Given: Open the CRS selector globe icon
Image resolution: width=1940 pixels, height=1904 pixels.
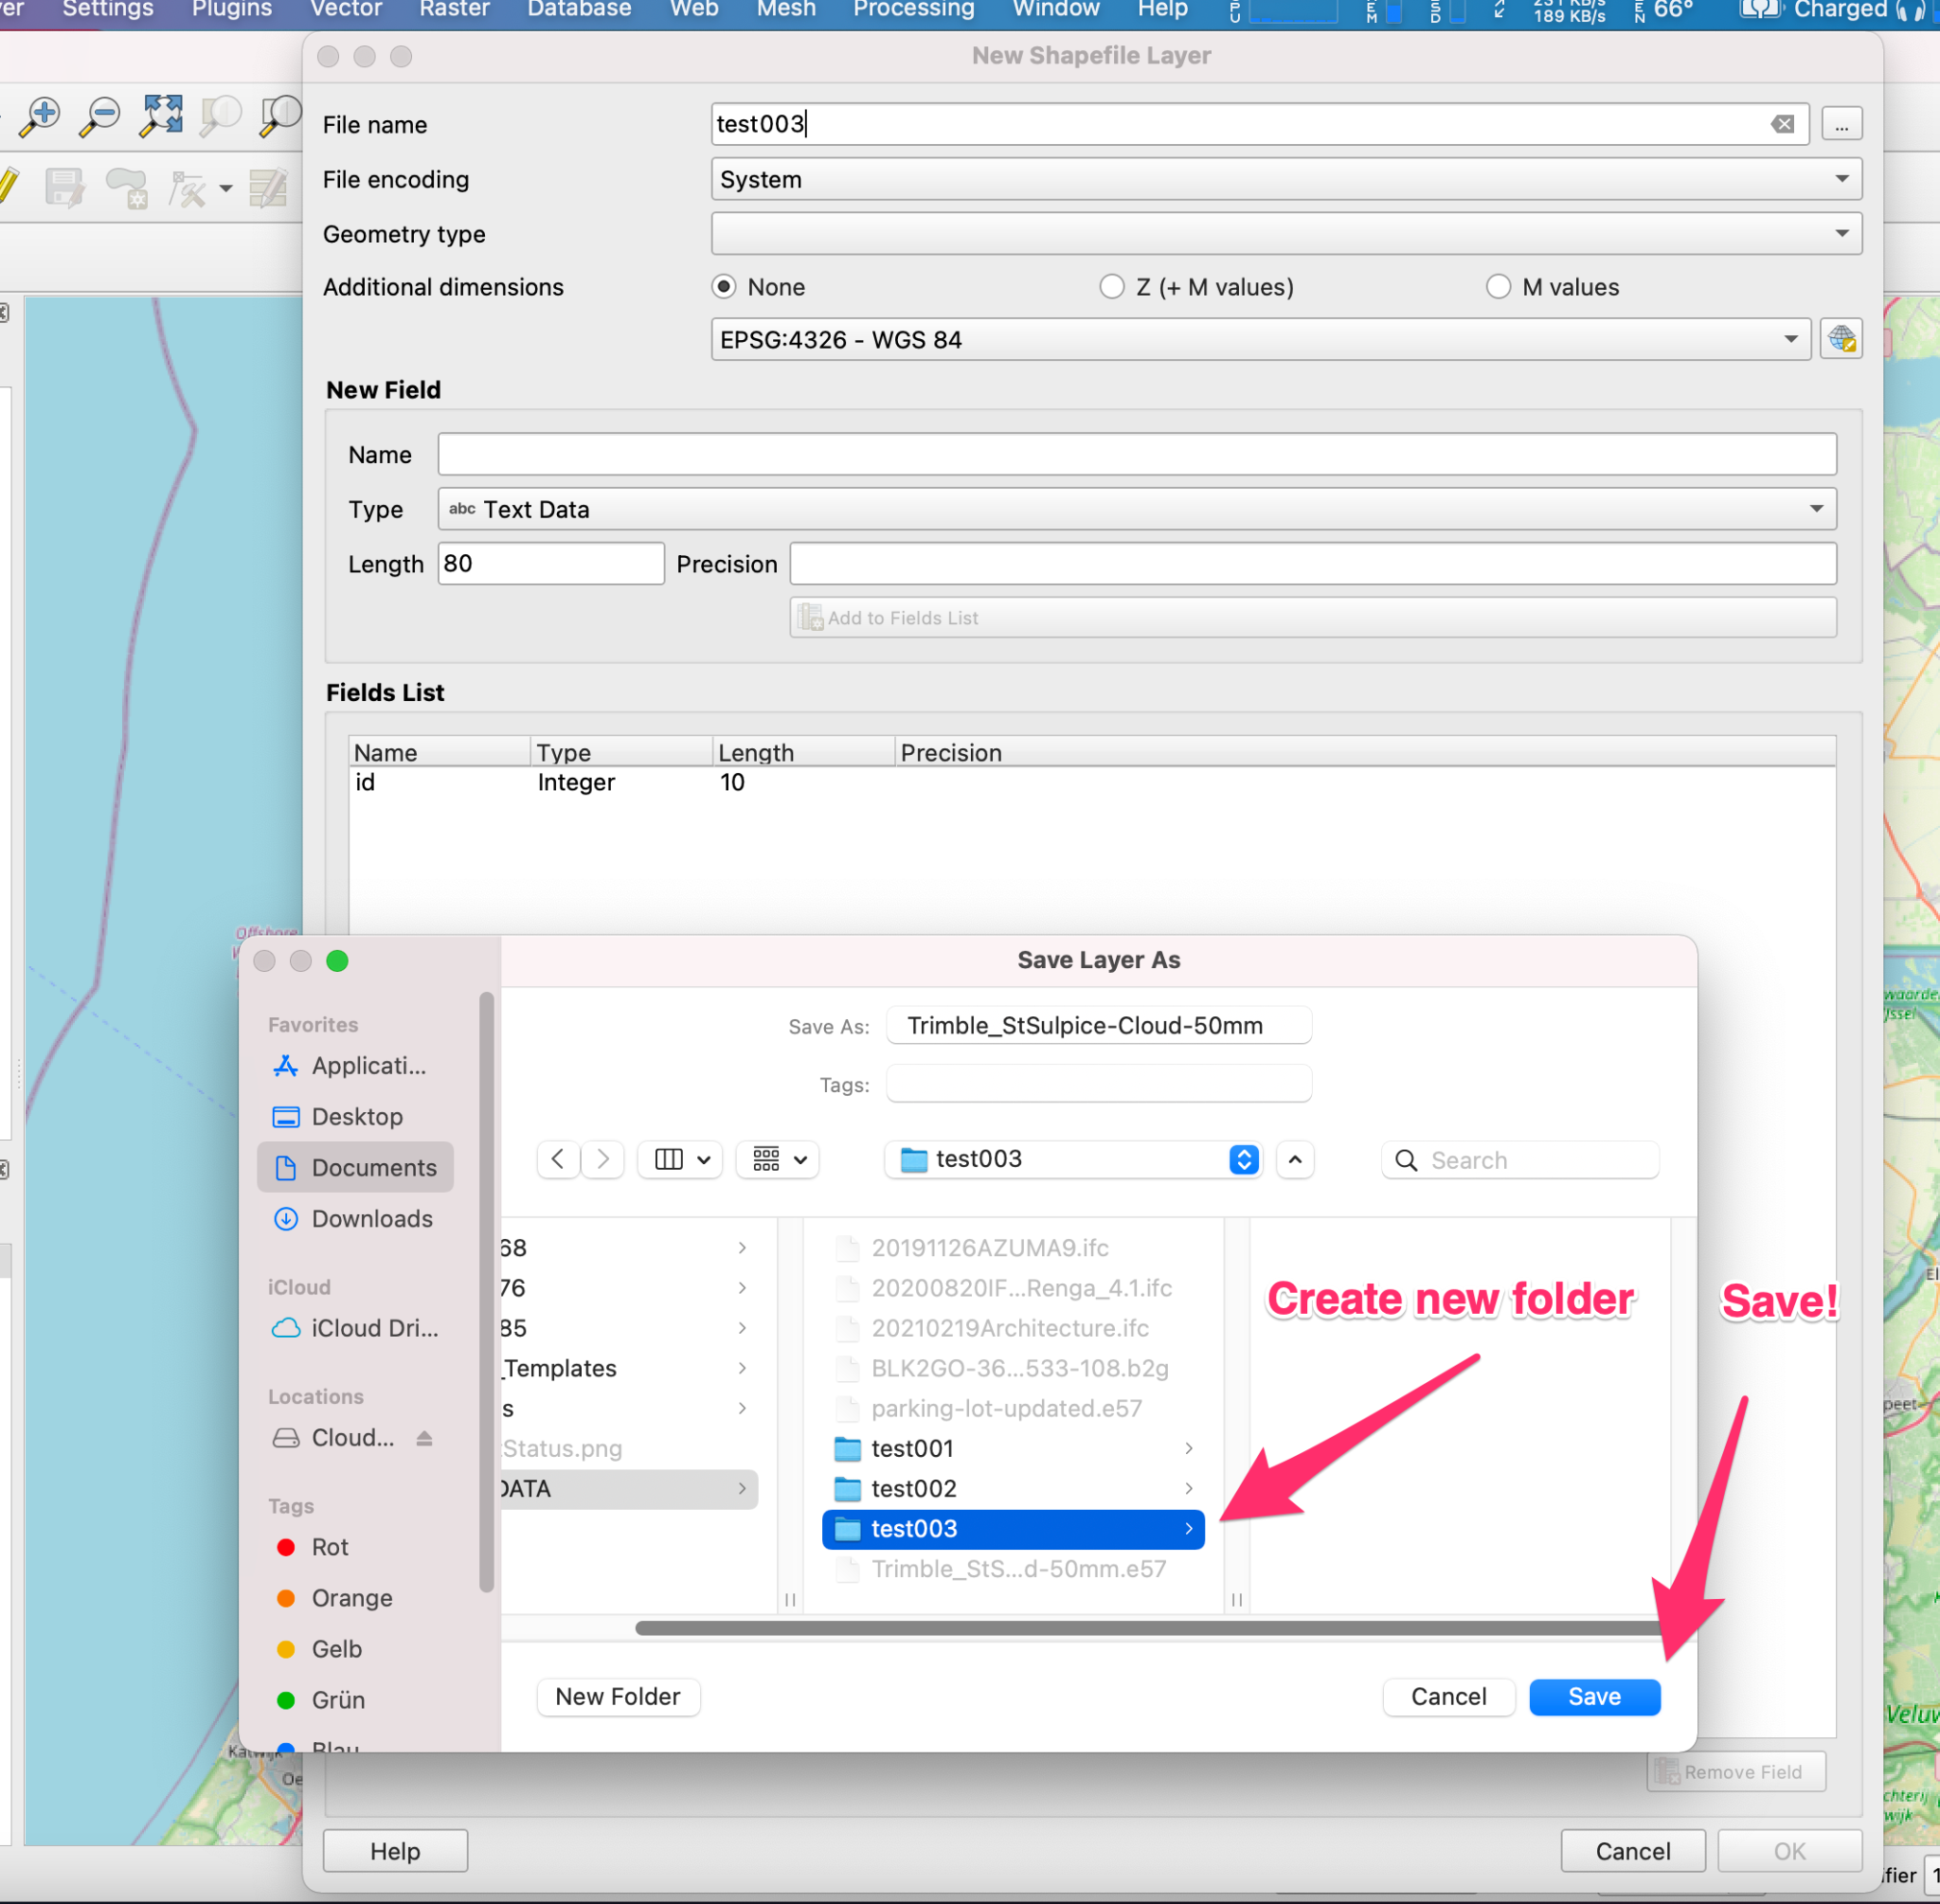Looking at the screenshot, I should (x=1841, y=340).
